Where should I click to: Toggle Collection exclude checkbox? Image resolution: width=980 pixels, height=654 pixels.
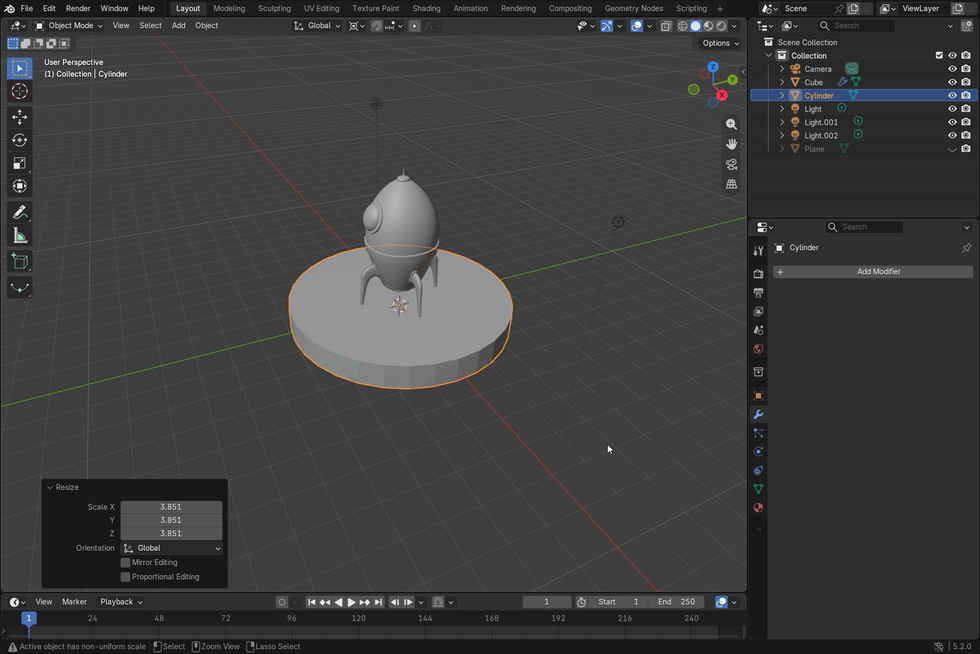click(x=939, y=55)
